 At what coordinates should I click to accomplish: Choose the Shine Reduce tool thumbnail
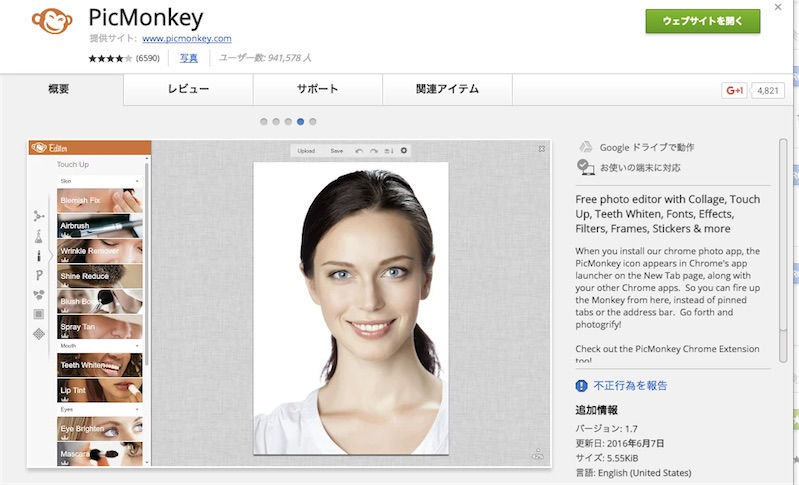coord(100,276)
